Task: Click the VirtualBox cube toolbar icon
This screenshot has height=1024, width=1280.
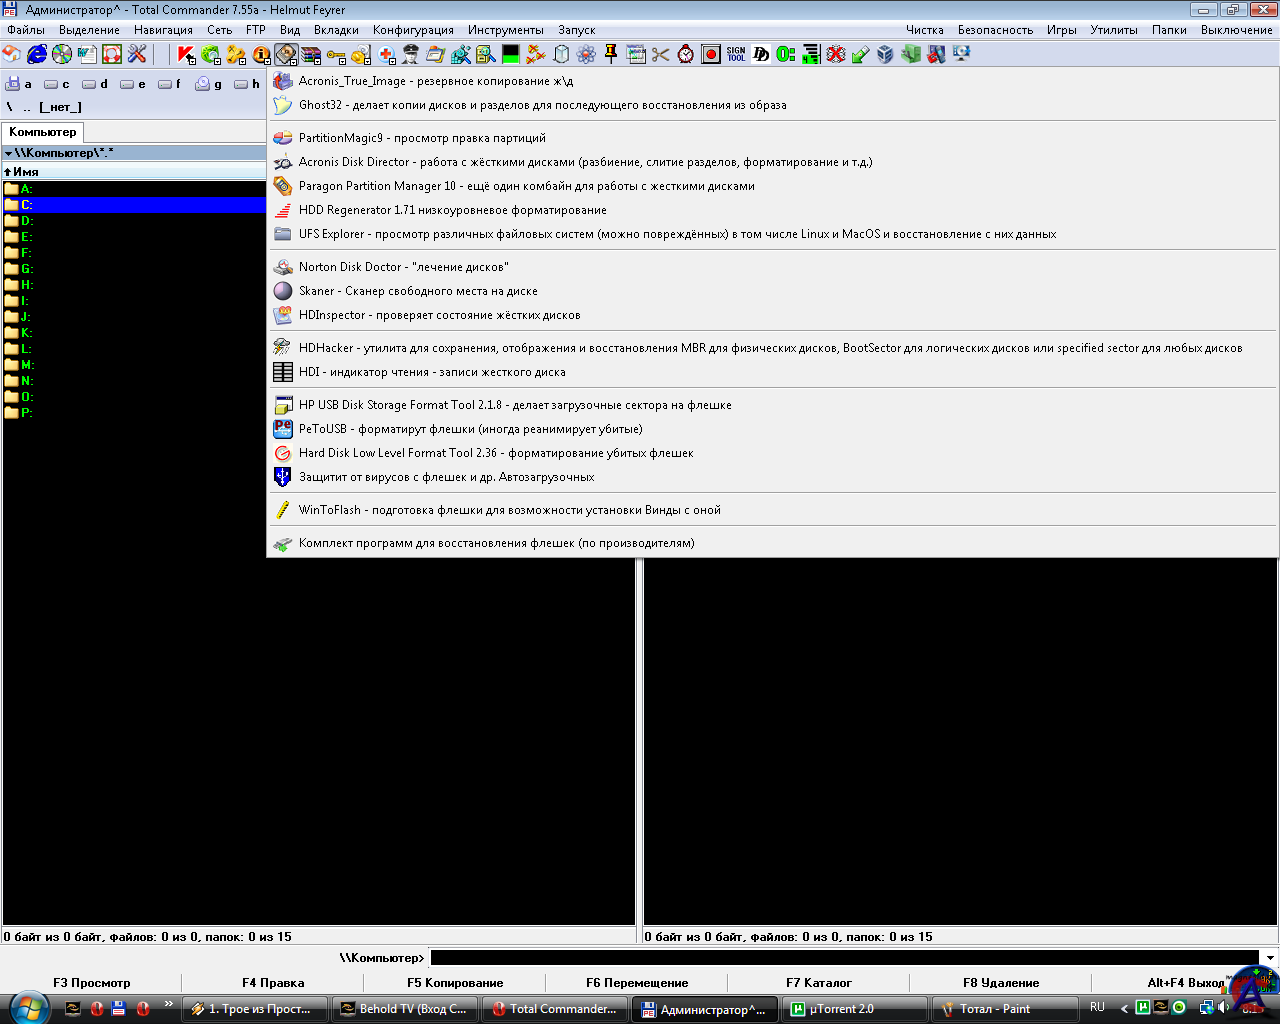Action: click(886, 54)
